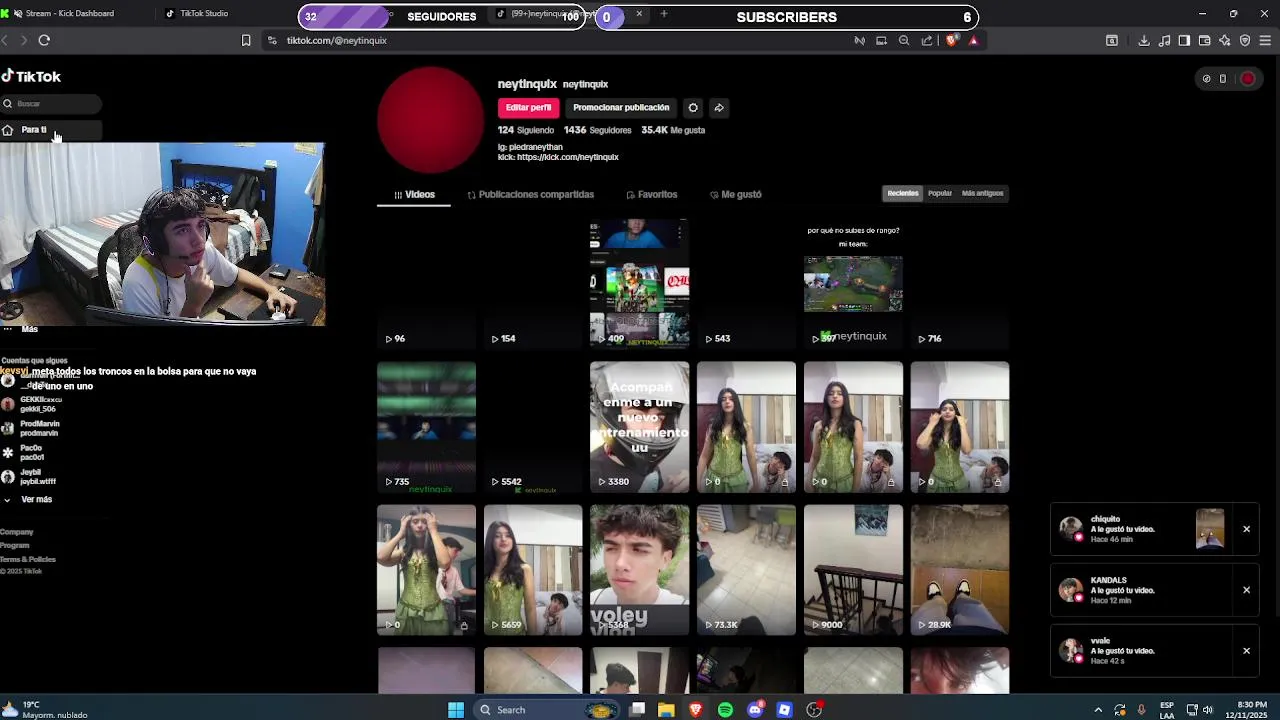Open video with 28.9K views
The width and height of the screenshot is (1280, 720).
960,570
